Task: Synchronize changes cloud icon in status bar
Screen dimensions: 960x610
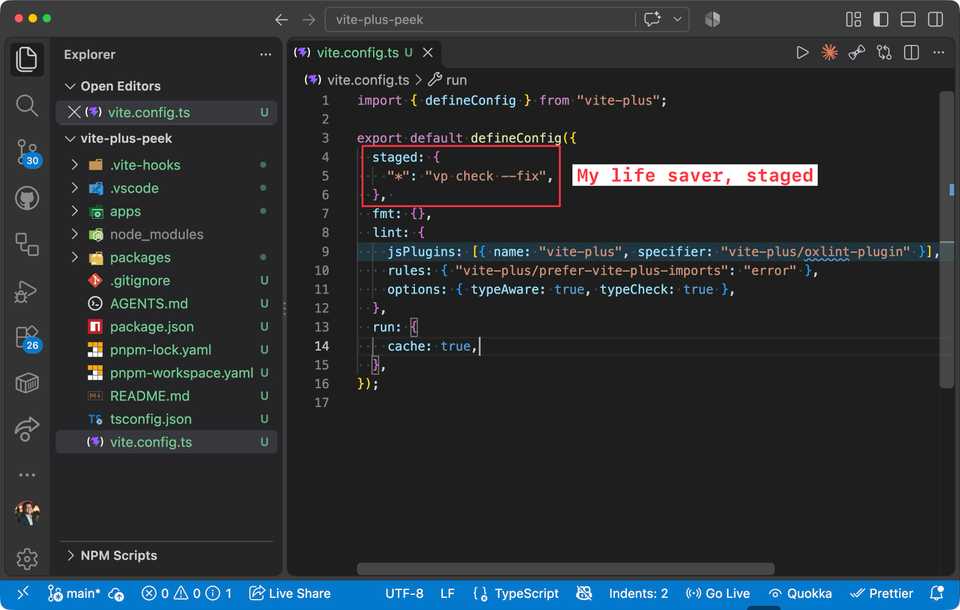Action: click(116, 593)
